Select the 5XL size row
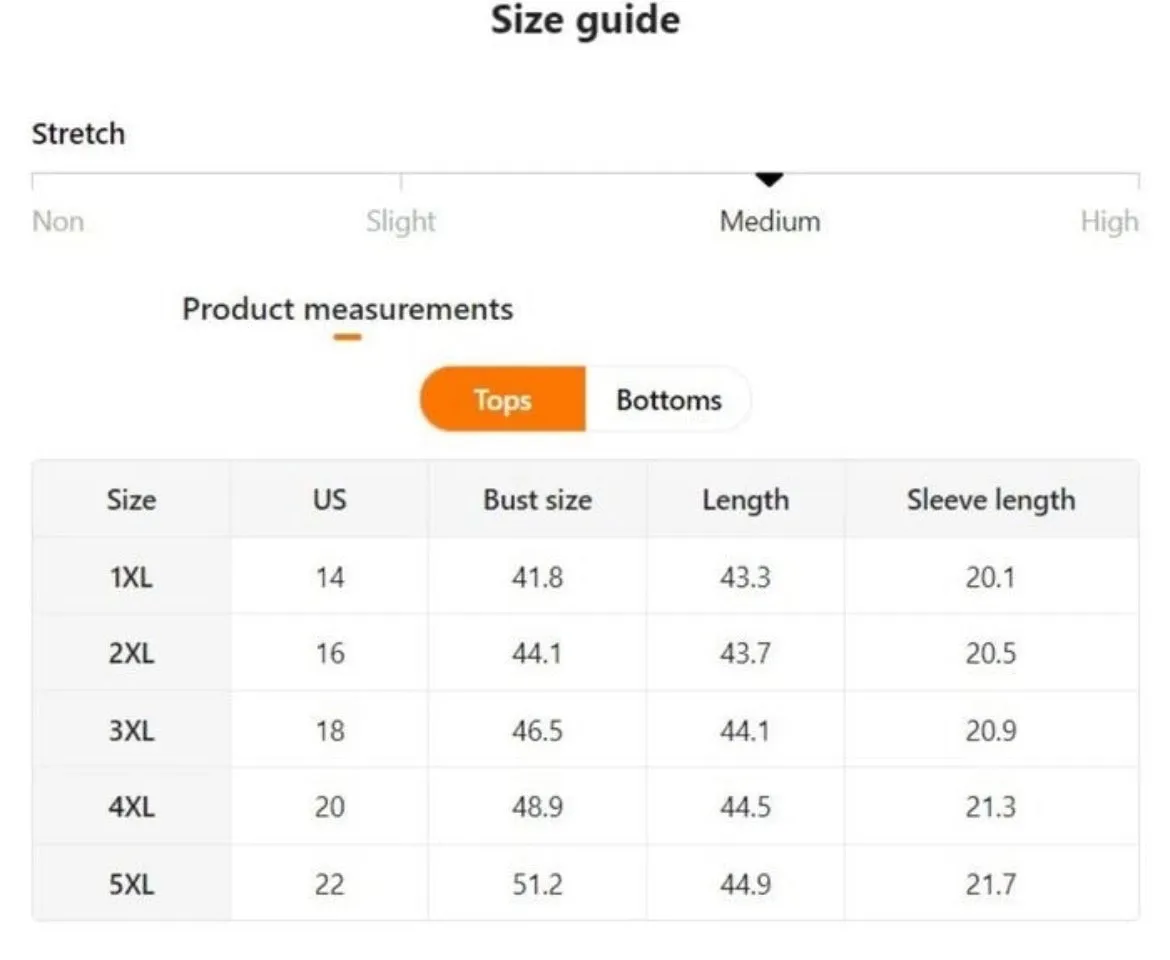 (x=586, y=884)
